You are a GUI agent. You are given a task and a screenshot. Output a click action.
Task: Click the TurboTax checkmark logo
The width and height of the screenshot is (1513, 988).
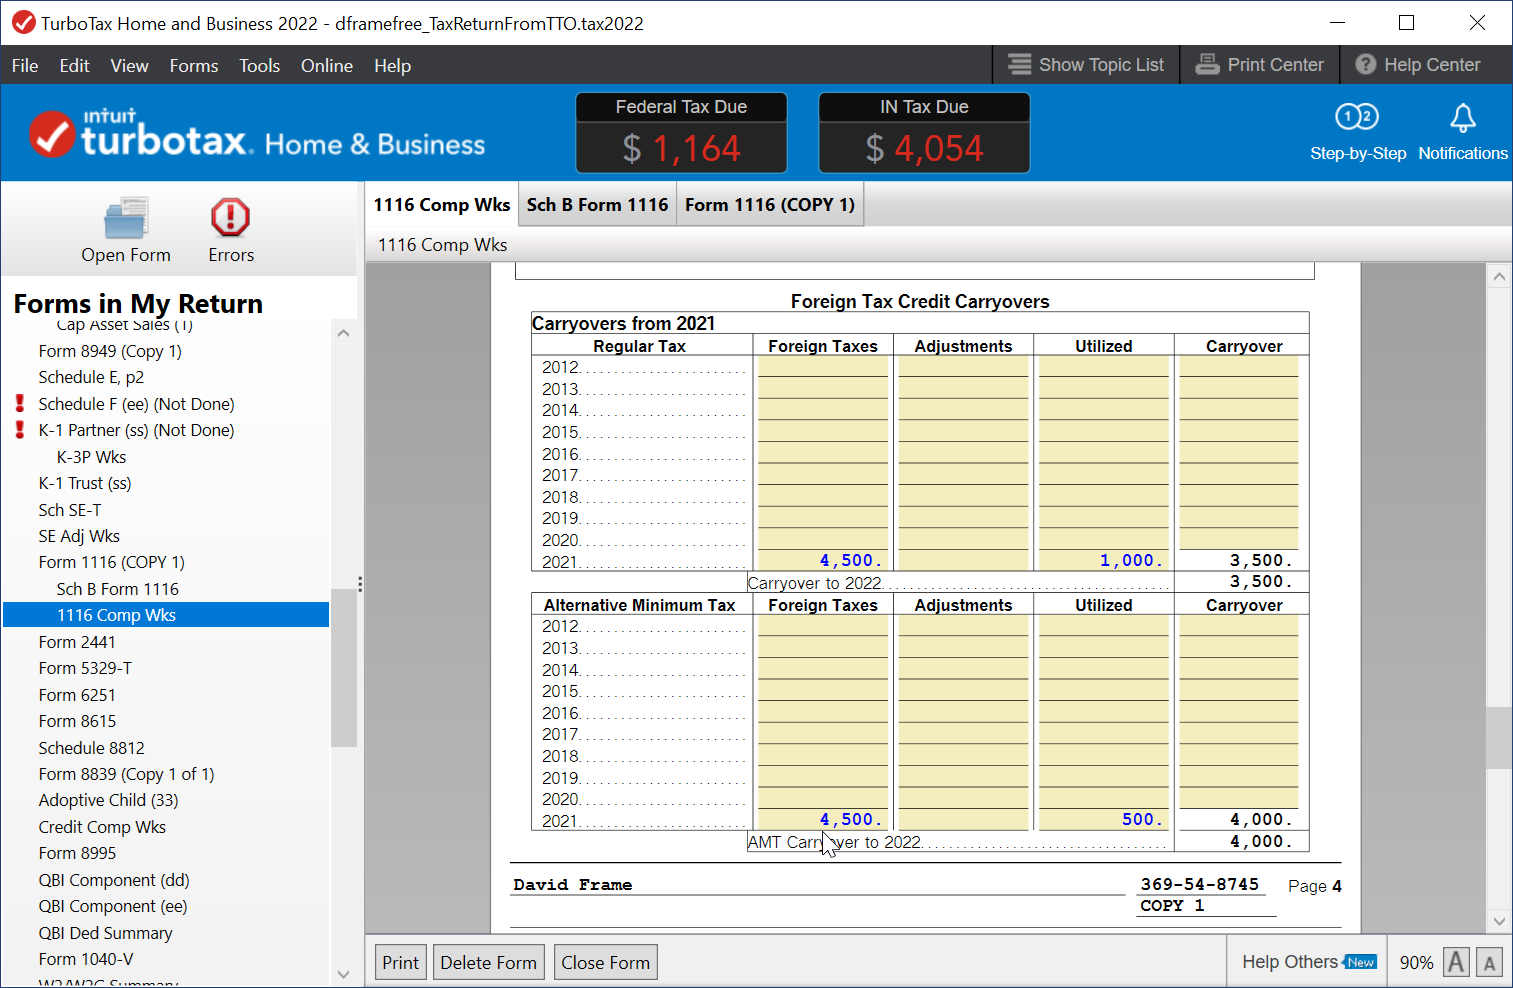tap(51, 135)
